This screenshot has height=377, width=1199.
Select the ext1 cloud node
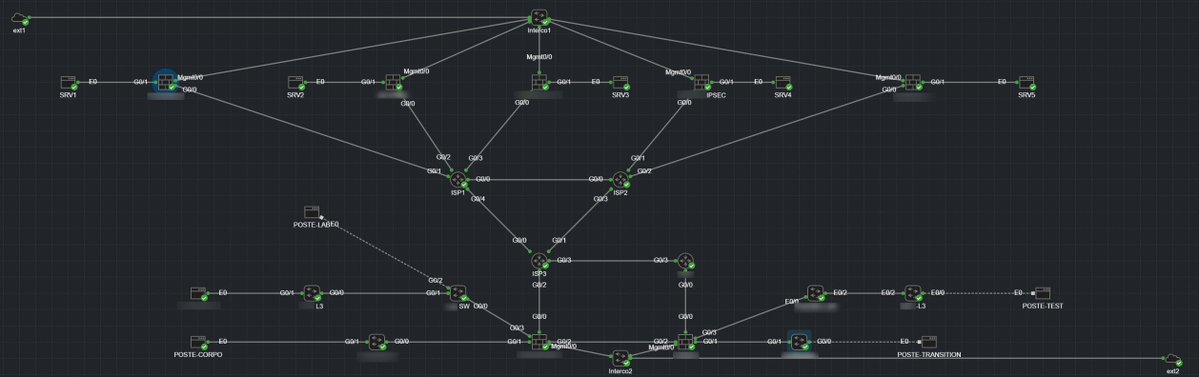pos(20,18)
